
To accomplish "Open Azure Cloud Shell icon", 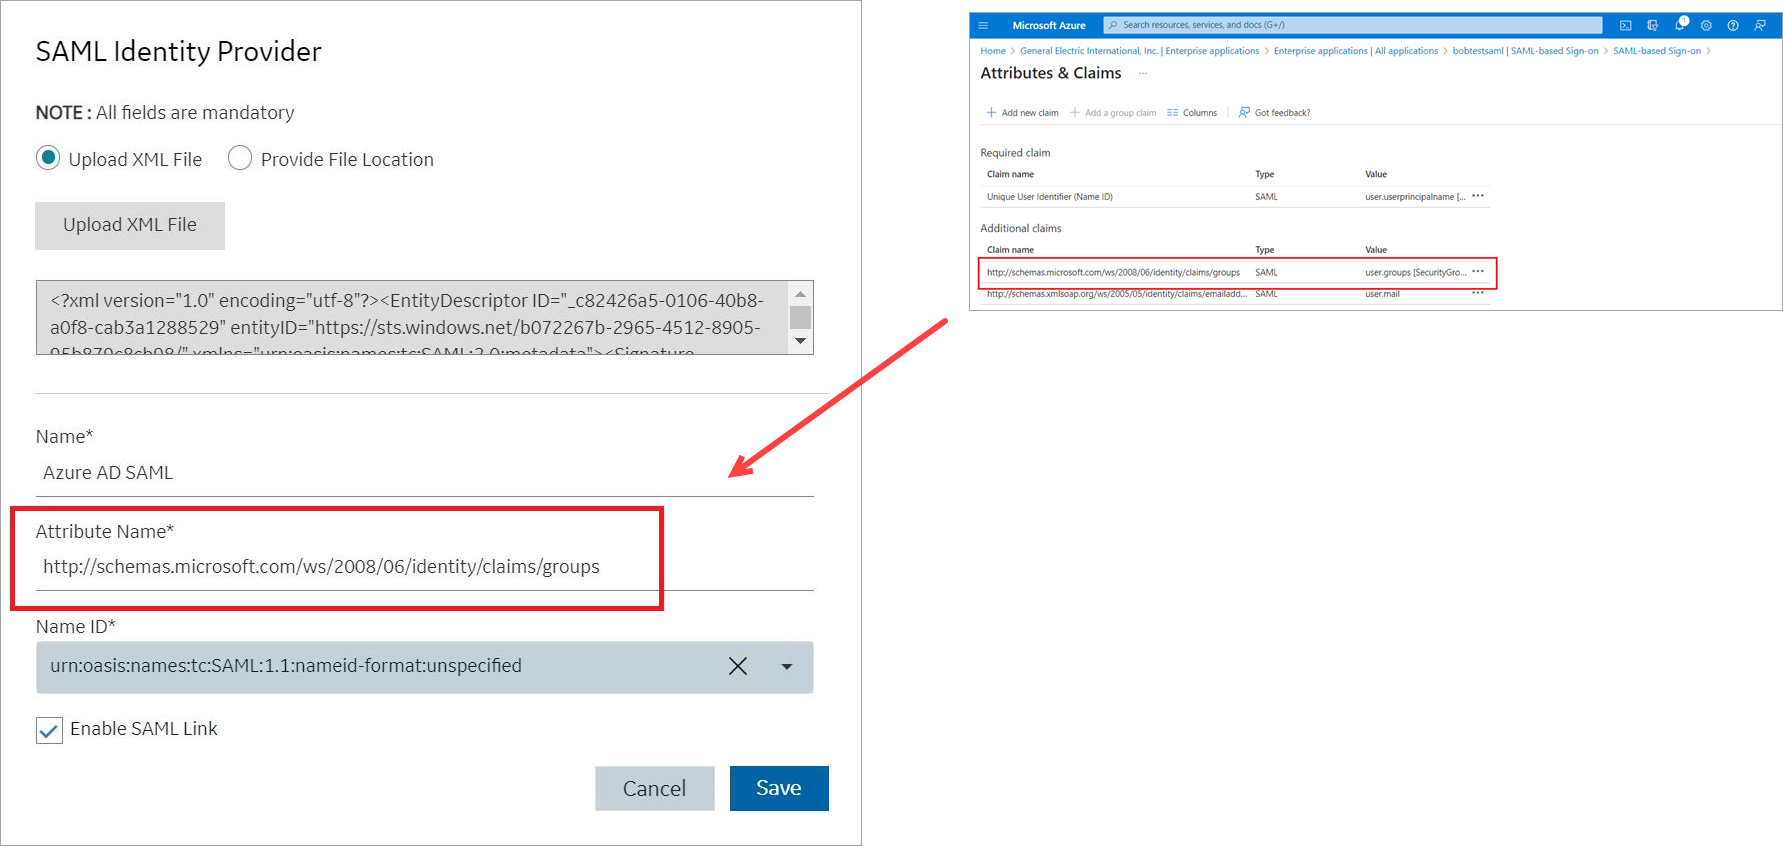I will click(1626, 25).
